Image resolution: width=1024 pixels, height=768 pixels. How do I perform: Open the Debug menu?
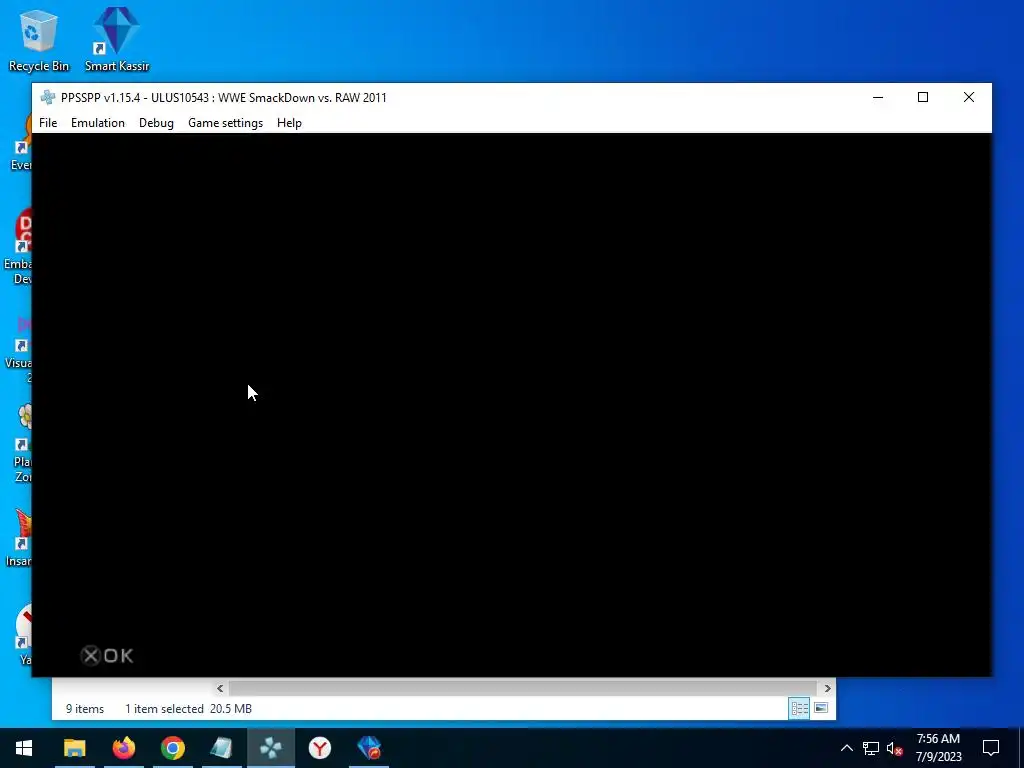click(x=156, y=123)
